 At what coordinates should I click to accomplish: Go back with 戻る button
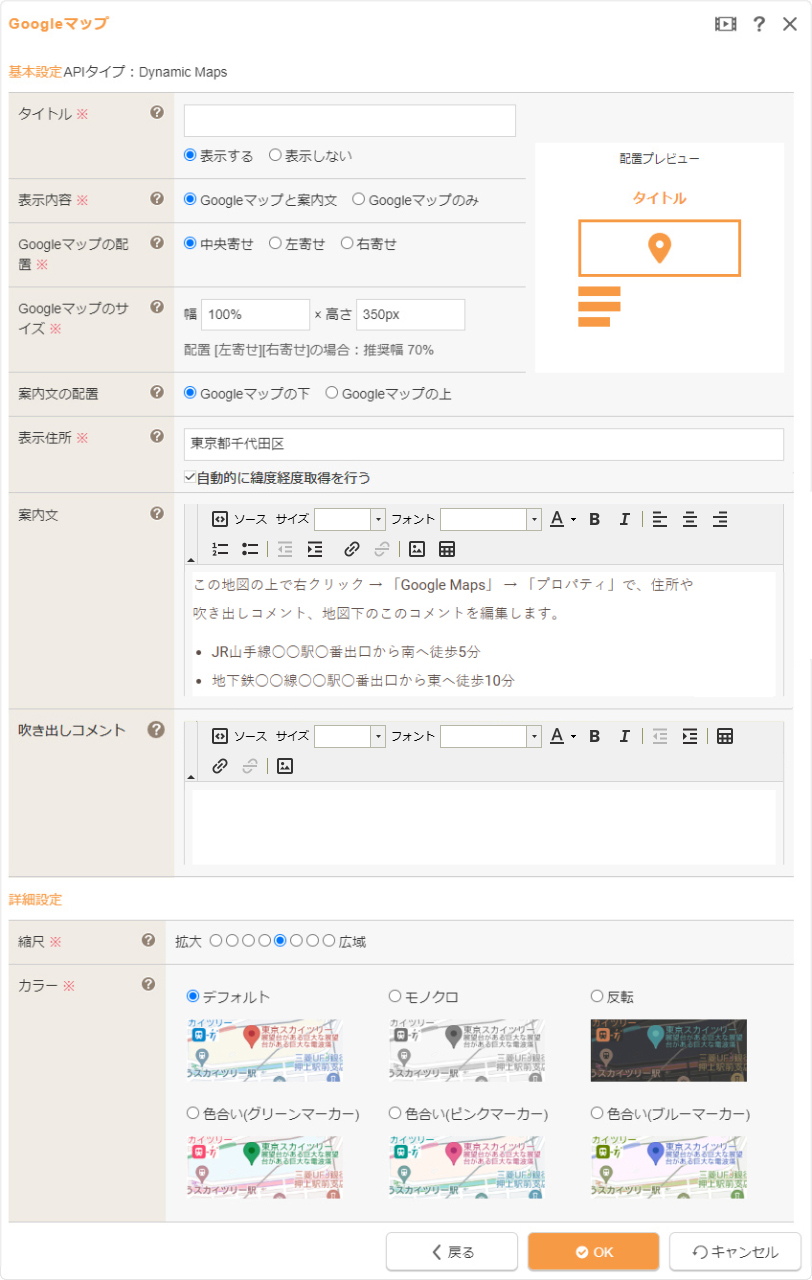(452, 1251)
